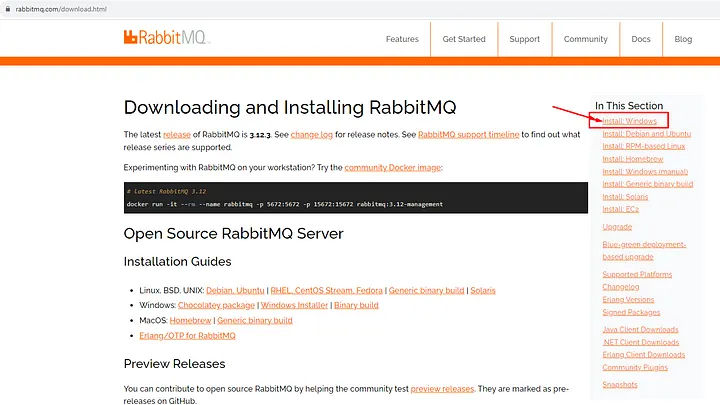Viewport: 720px width, 405px height.
Task: Select Install: Homebrew in the sidebar
Action: click(633, 159)
